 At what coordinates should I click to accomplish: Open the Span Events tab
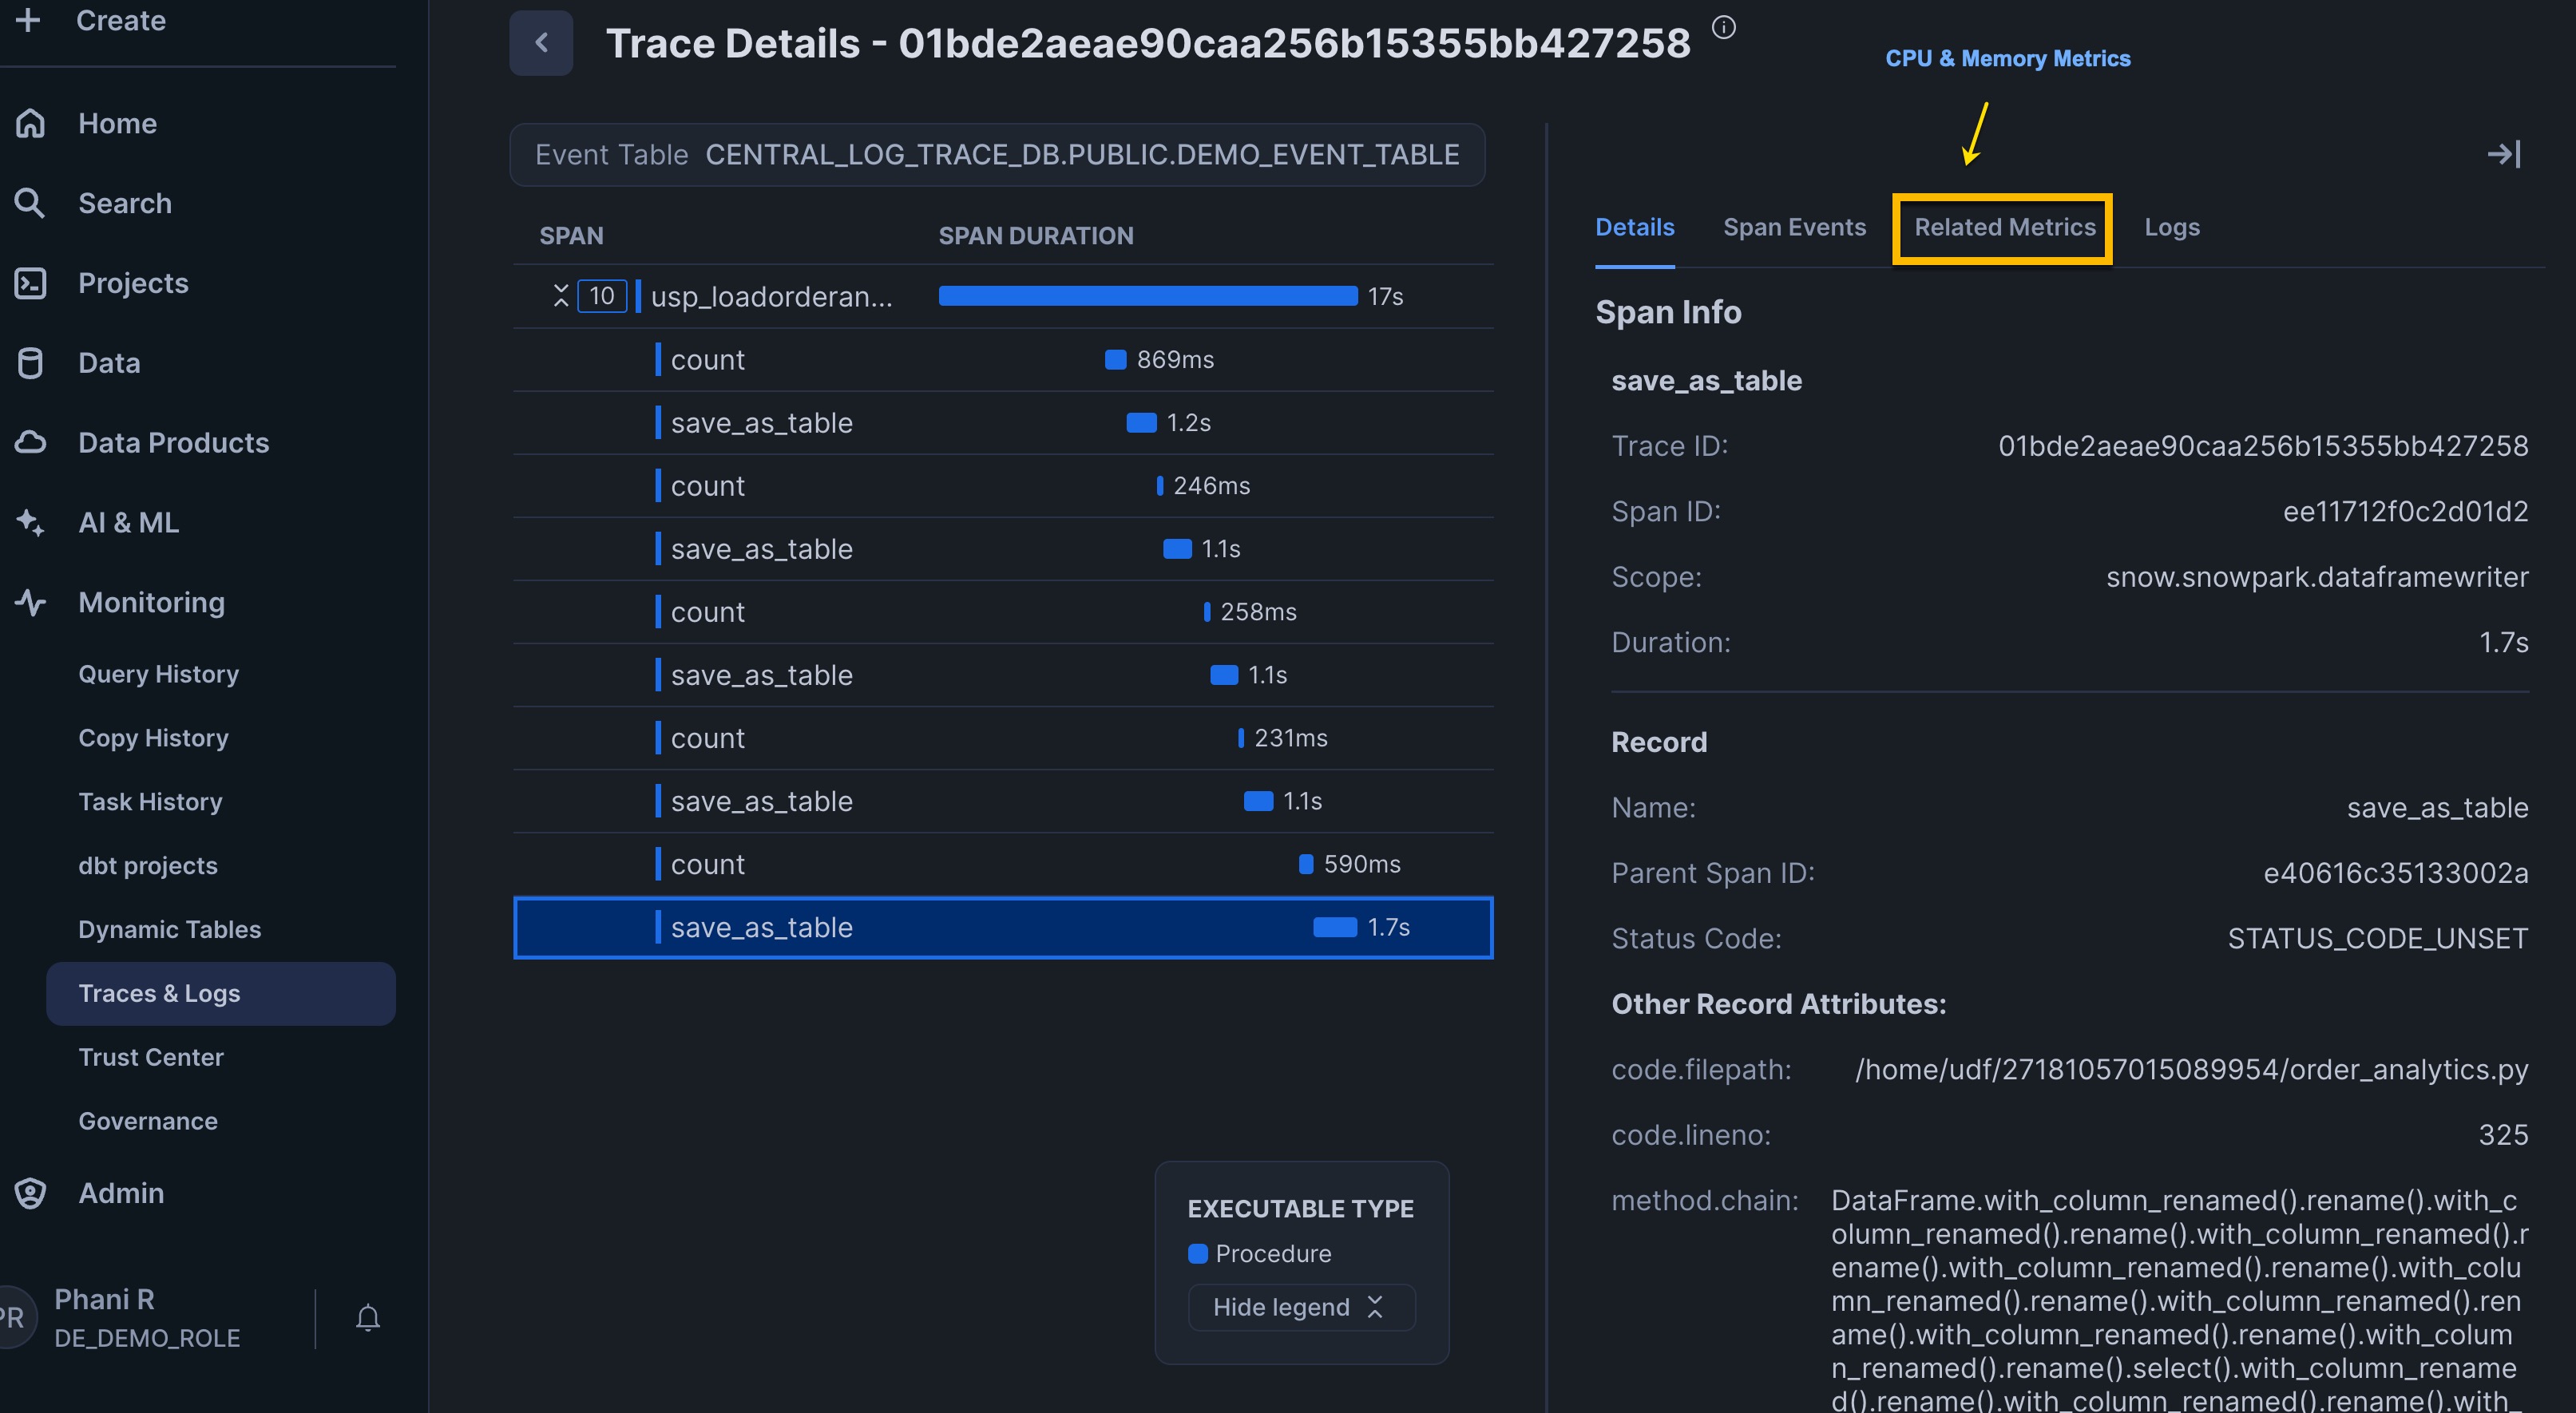click(x=1794, y=227)
